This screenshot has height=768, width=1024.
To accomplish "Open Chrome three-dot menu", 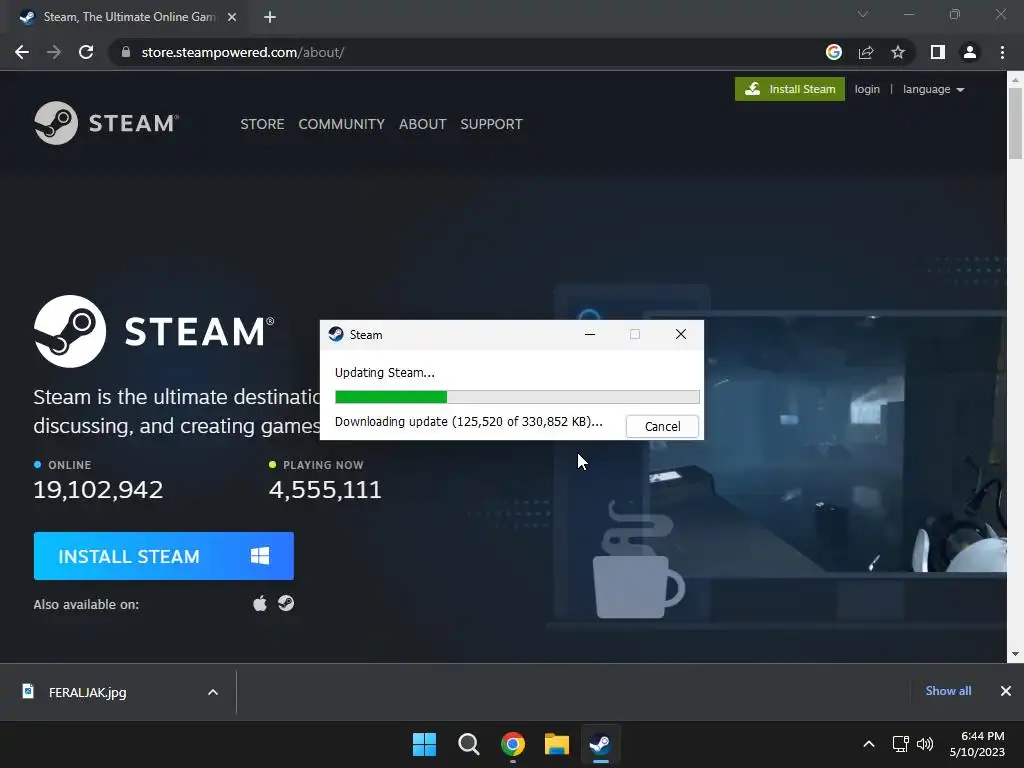I will (1002, 52).
